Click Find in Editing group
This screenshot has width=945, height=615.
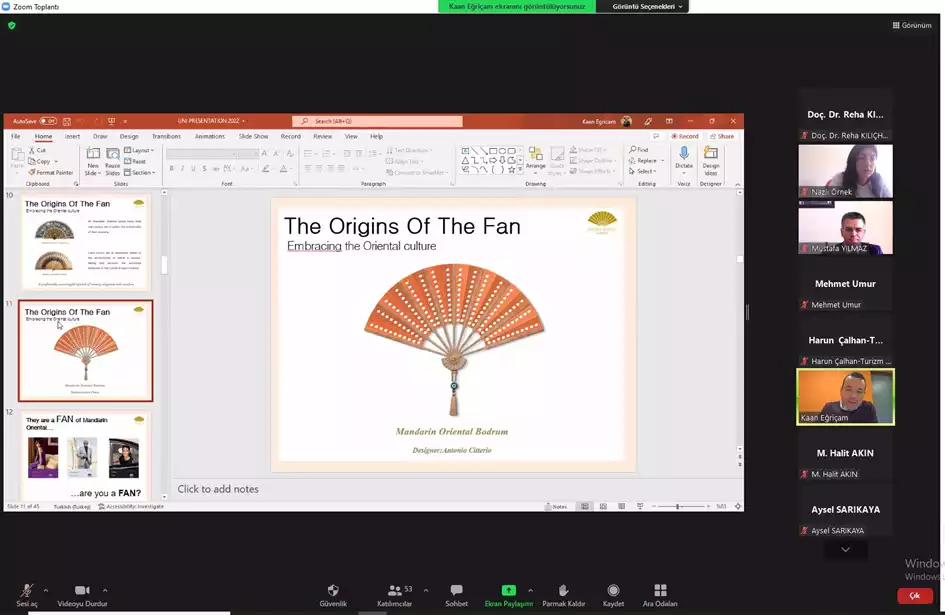(x=639, y=150)
